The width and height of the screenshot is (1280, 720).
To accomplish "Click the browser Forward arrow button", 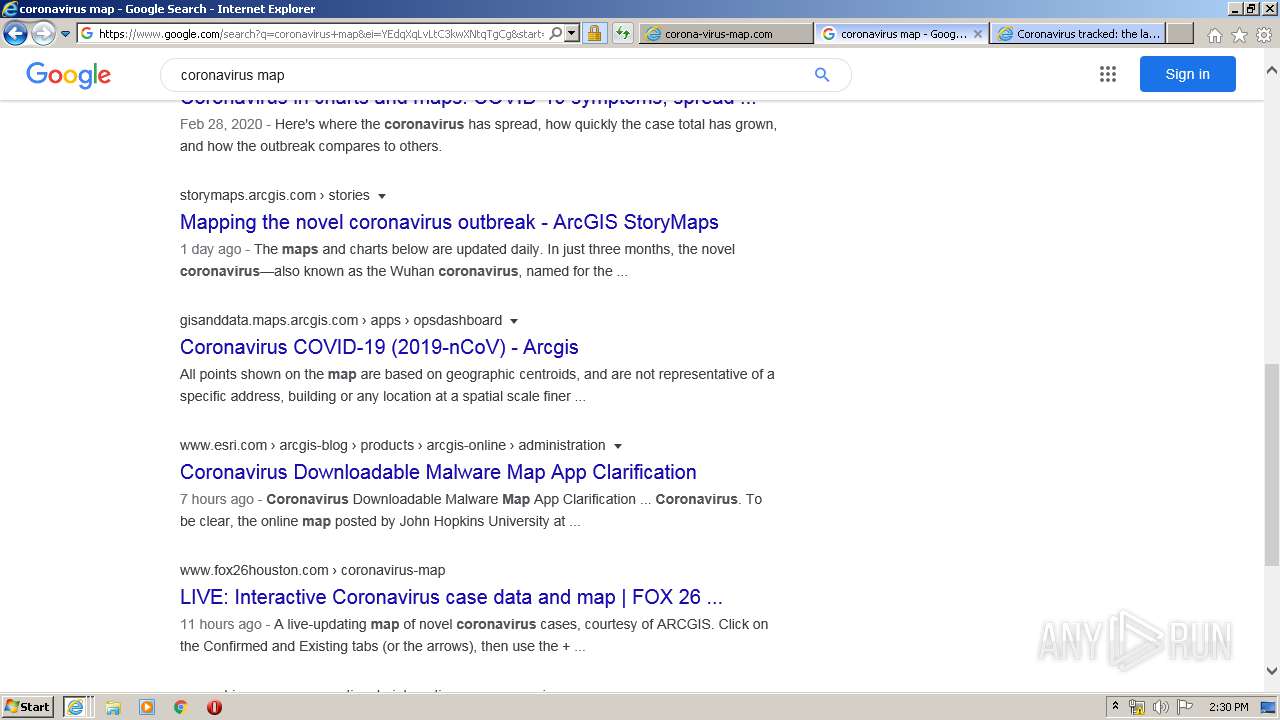I will click(x=43, y=33).
